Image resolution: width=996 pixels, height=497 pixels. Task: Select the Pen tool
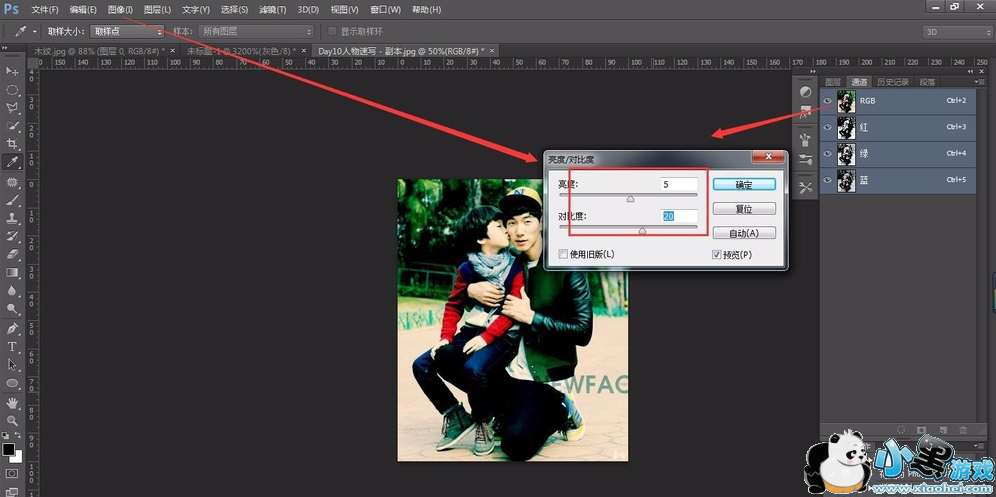(x=13, y=328)
